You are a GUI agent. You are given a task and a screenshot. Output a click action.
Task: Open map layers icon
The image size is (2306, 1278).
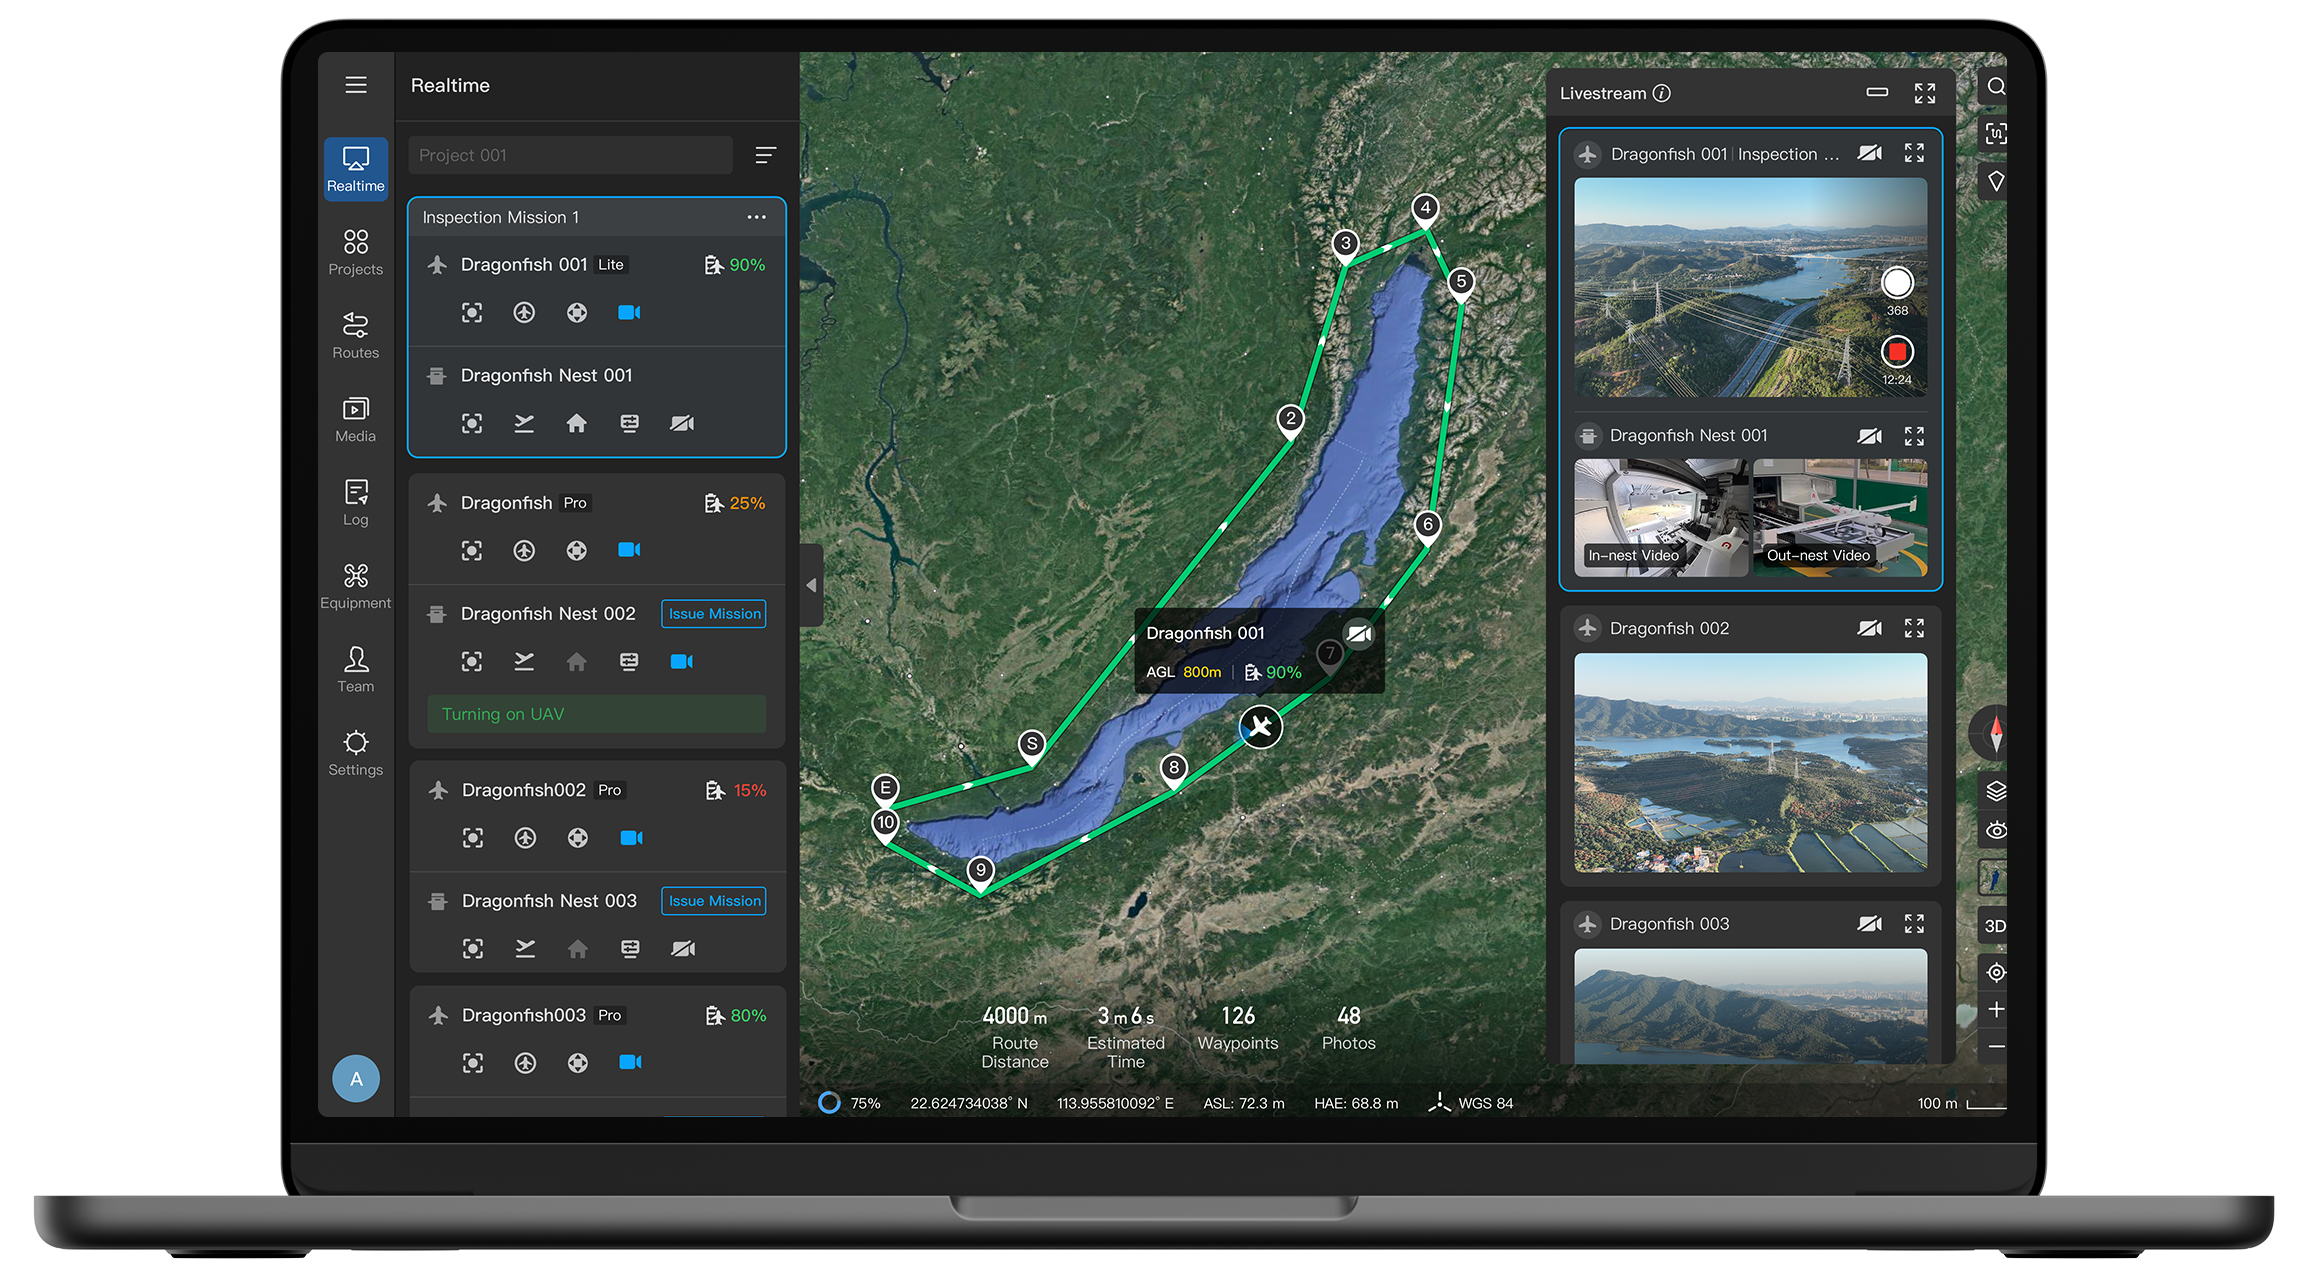coord(1995,791)
